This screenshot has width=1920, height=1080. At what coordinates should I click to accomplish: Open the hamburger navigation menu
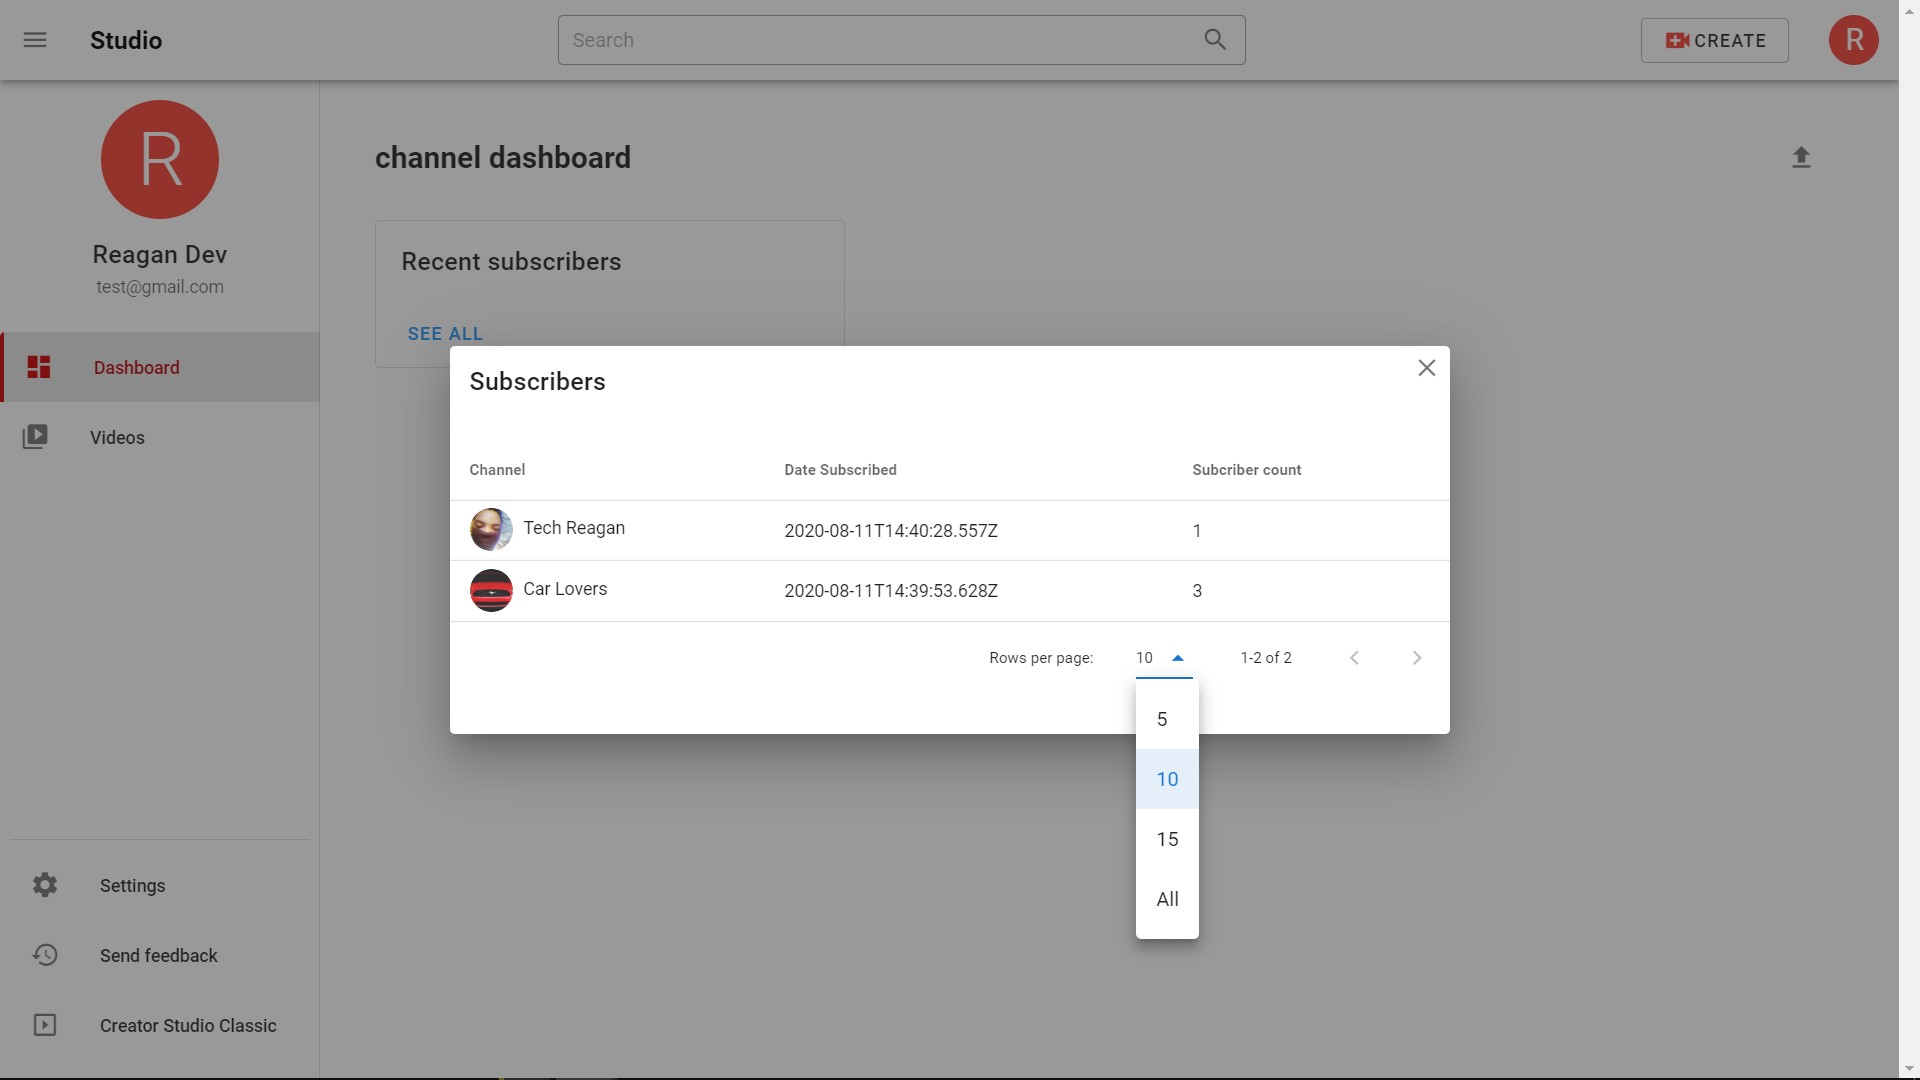(35, 40)
